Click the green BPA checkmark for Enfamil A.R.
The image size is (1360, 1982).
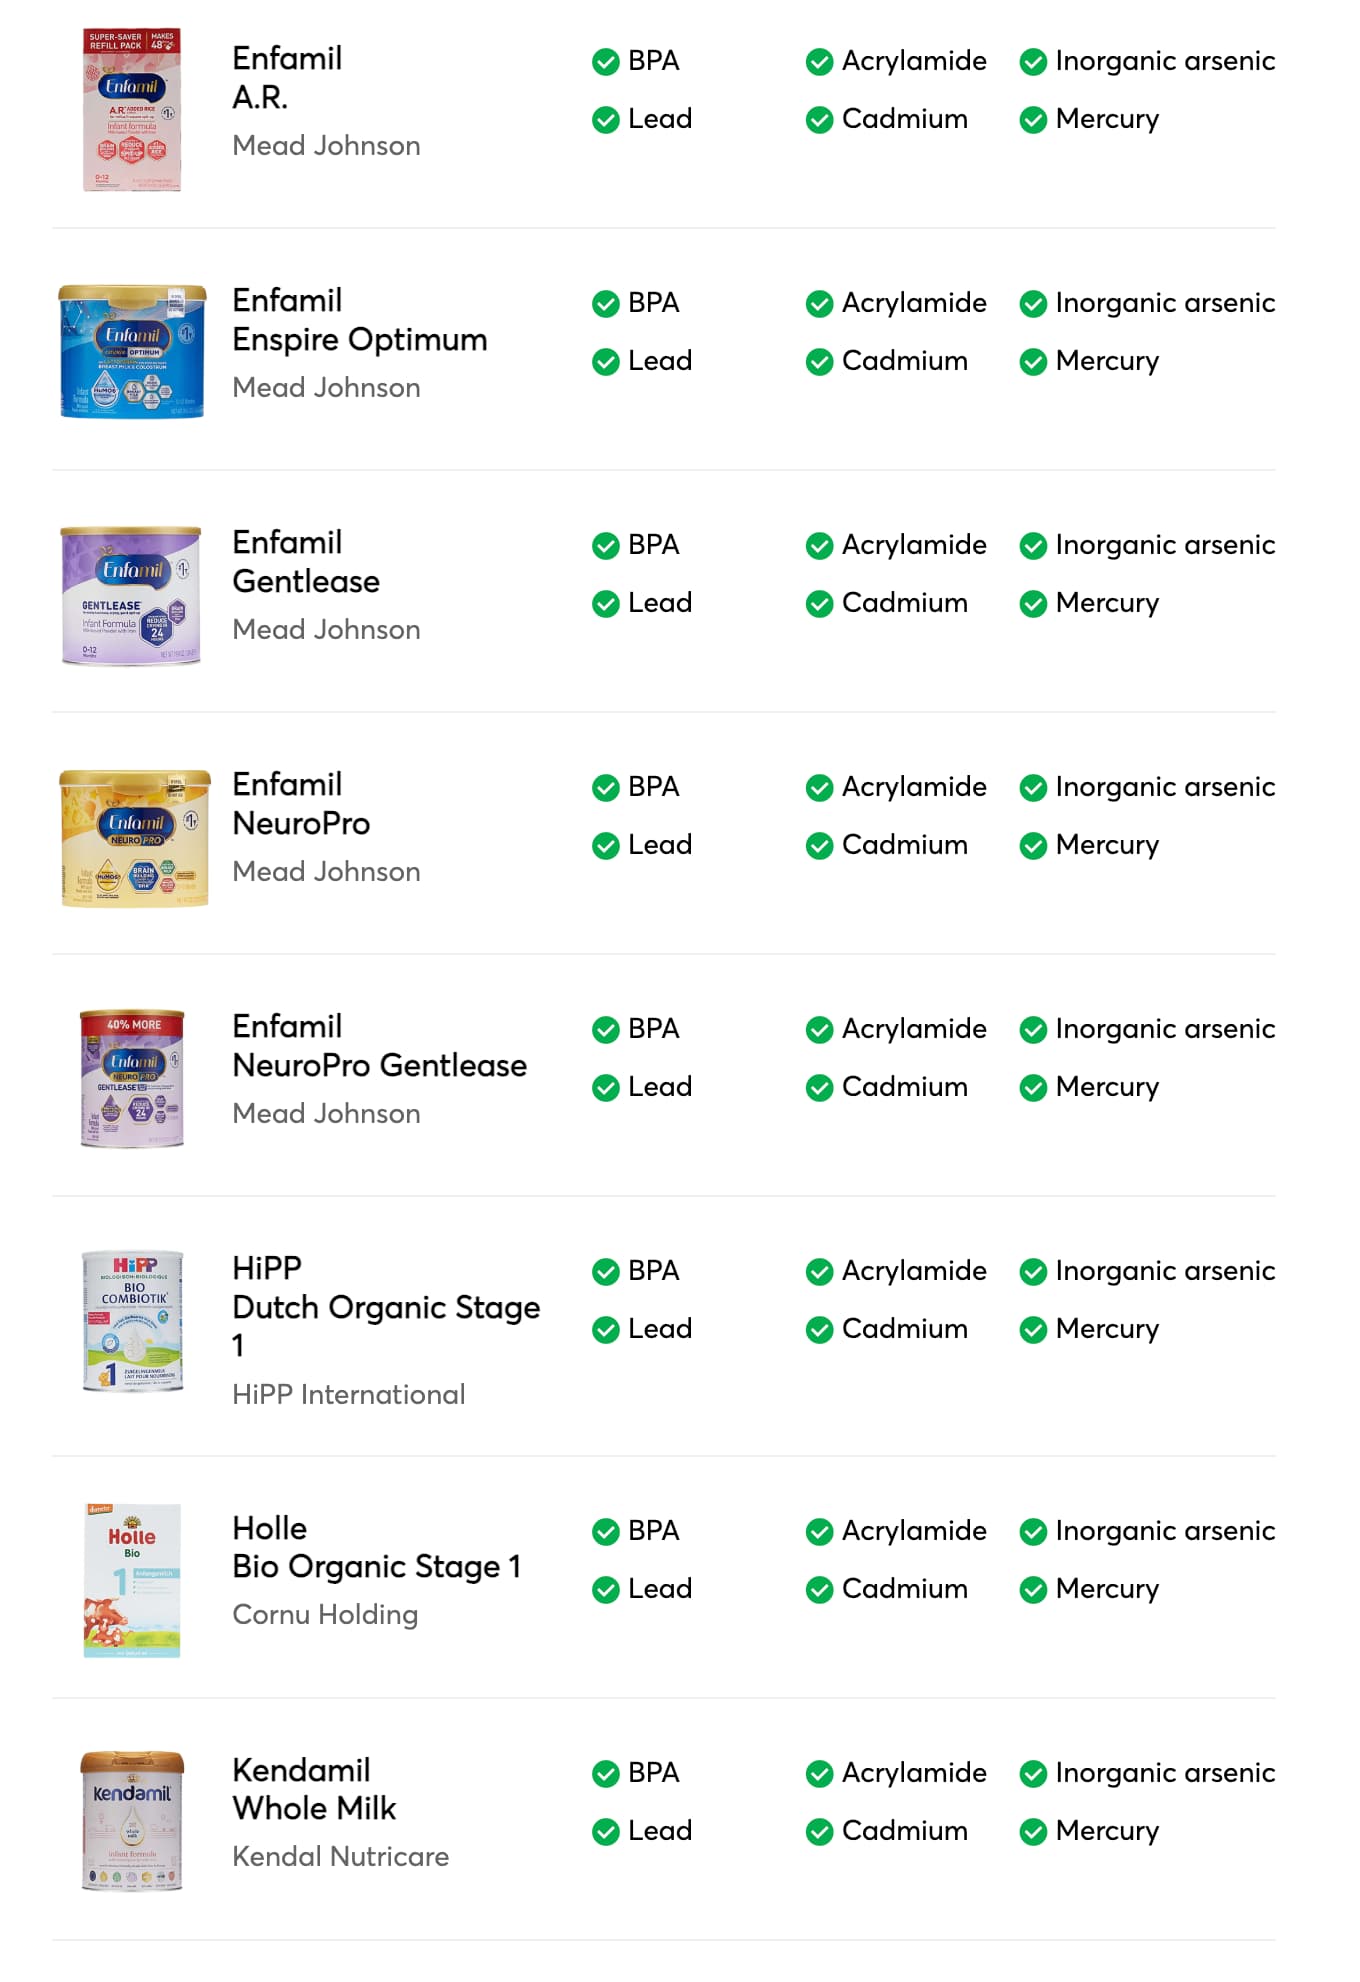pyautogui.click(x=605, y=62)
